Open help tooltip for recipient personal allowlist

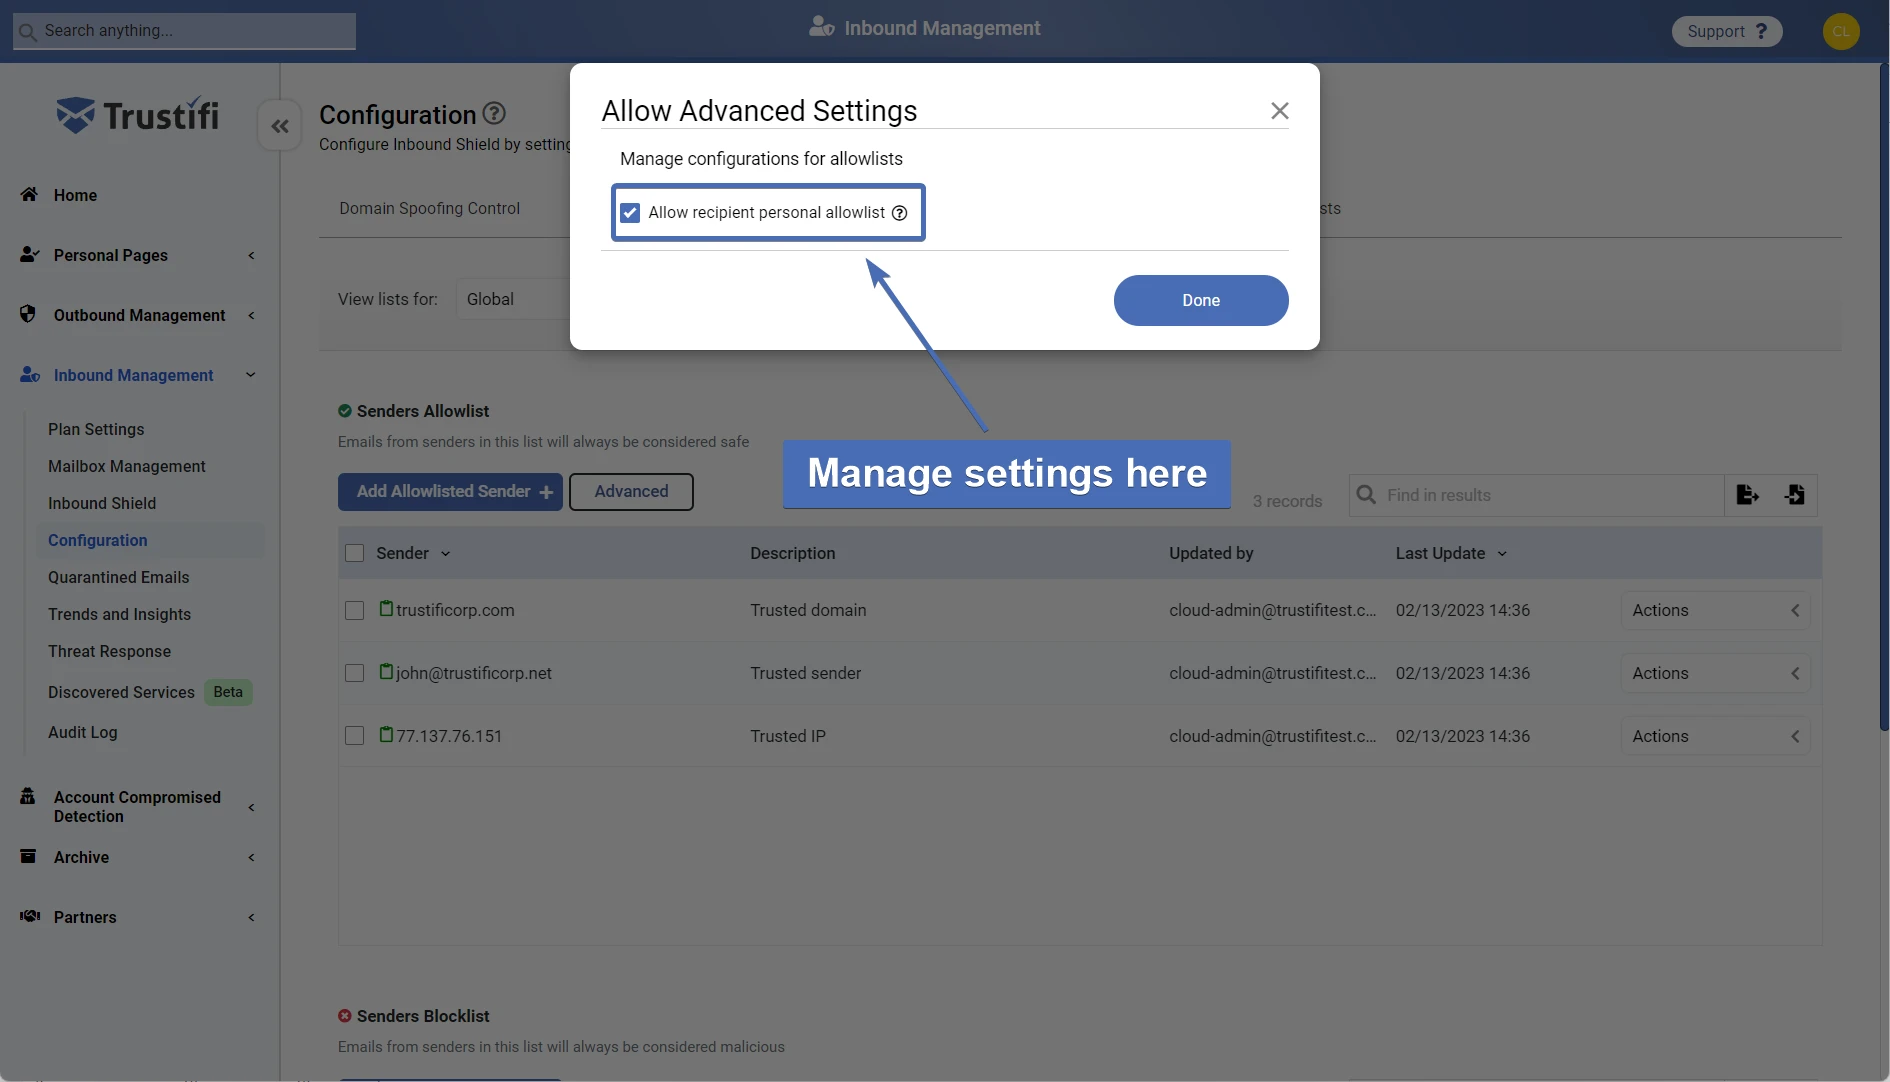[899, 213]
